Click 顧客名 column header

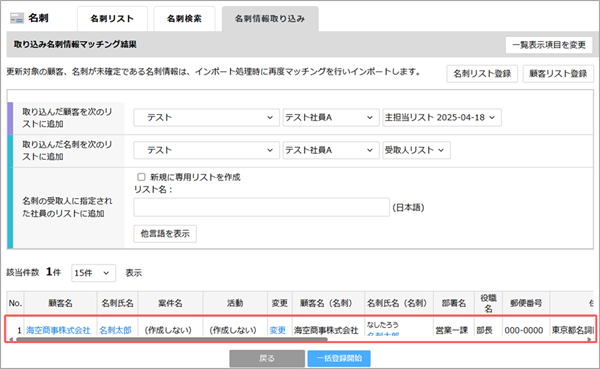pyautogui.click(x=60, y=303)
